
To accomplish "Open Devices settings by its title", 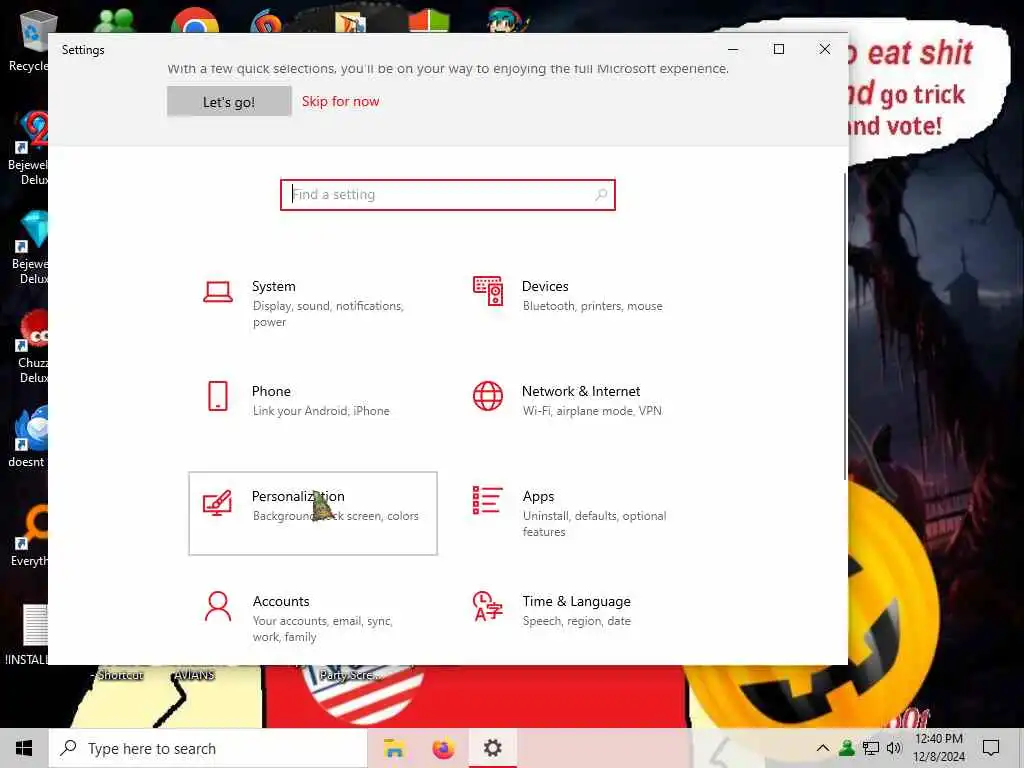I will tap(545, 286).
